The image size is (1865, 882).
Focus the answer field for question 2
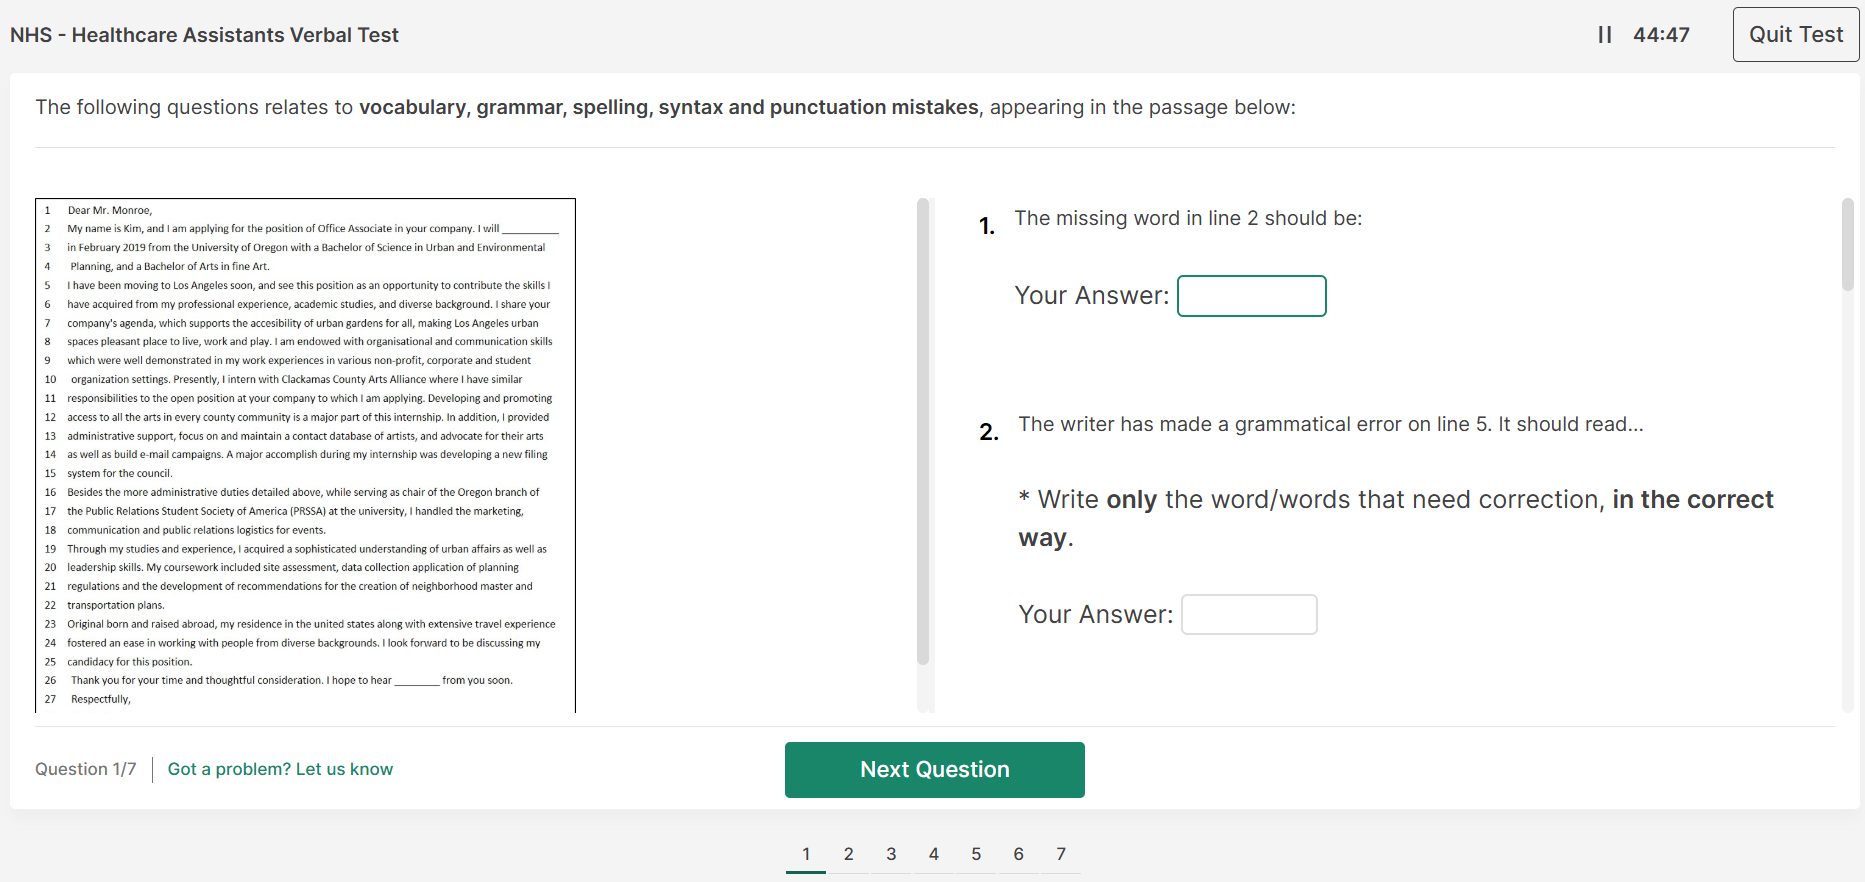pos(1248,614)
